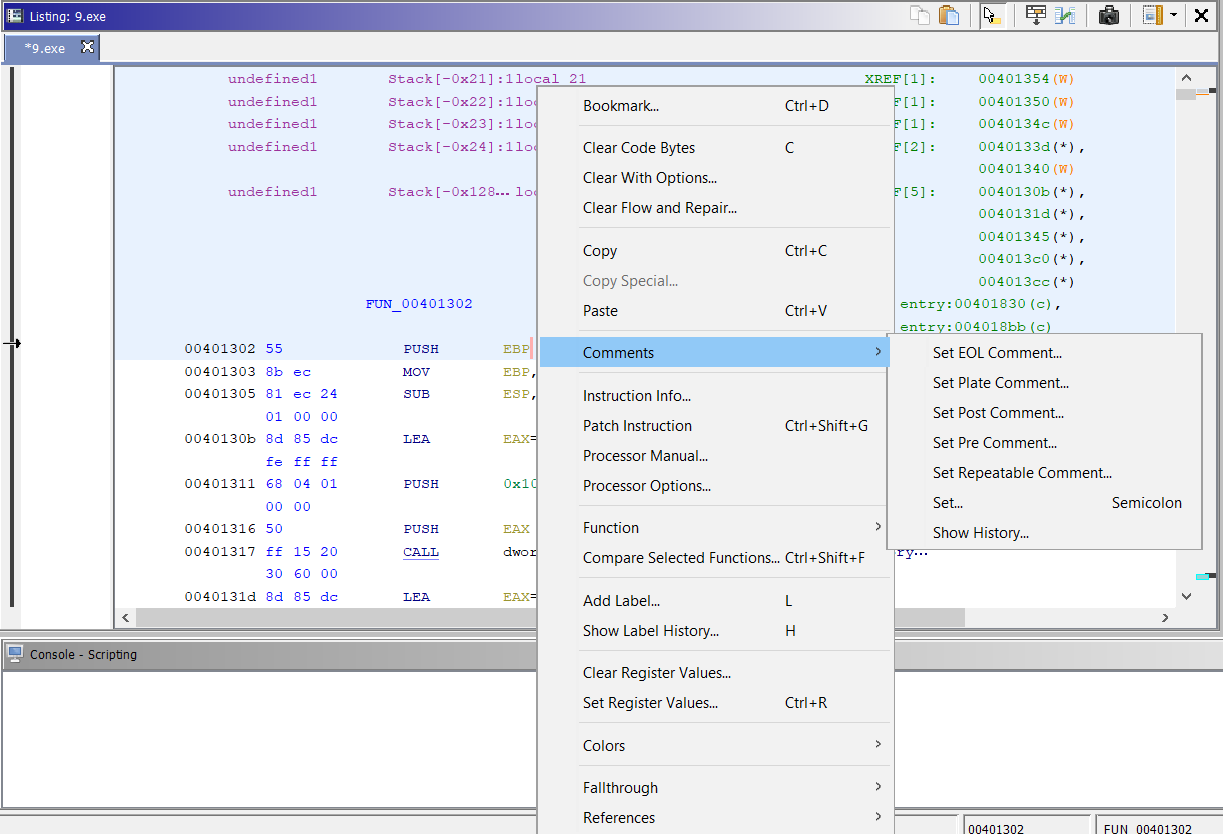1223x834 pixels.
Task: Click the Console - Scripting panel icon
Action: [x=15, y=654]
